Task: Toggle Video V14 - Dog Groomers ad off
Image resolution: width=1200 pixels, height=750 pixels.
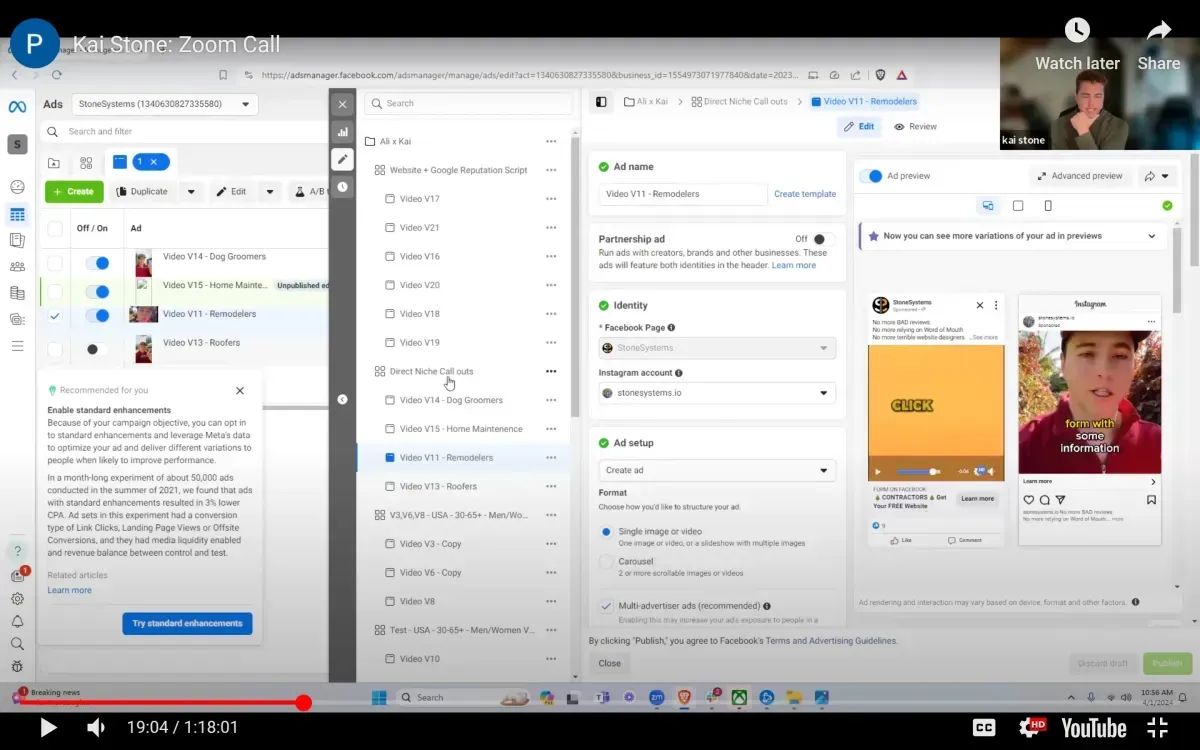Action: tap(97, 263)
